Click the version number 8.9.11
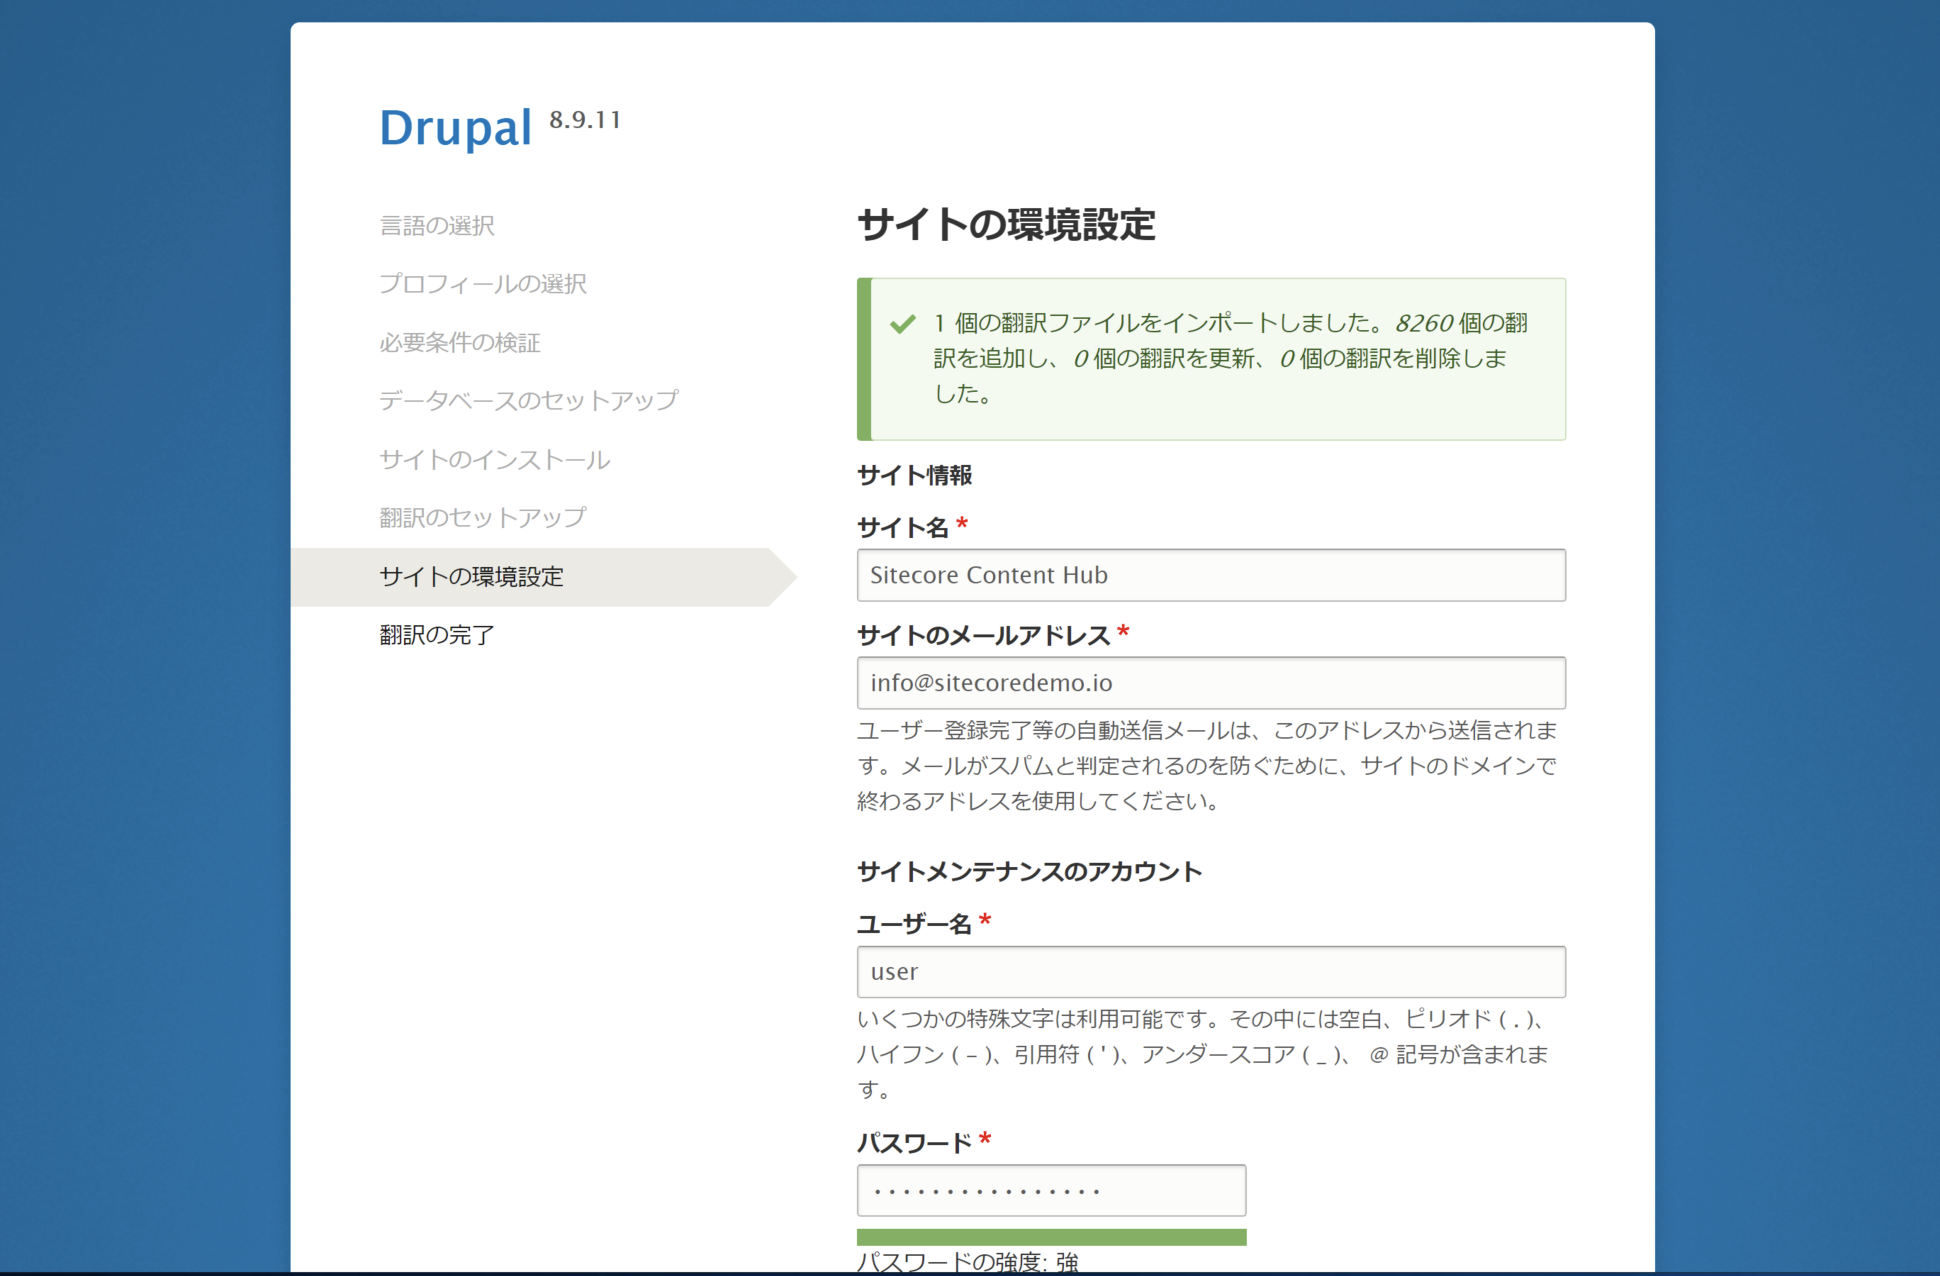The width and height of the screenshot is (1940, 1276). pyautogui.click(x=585, y=120)
